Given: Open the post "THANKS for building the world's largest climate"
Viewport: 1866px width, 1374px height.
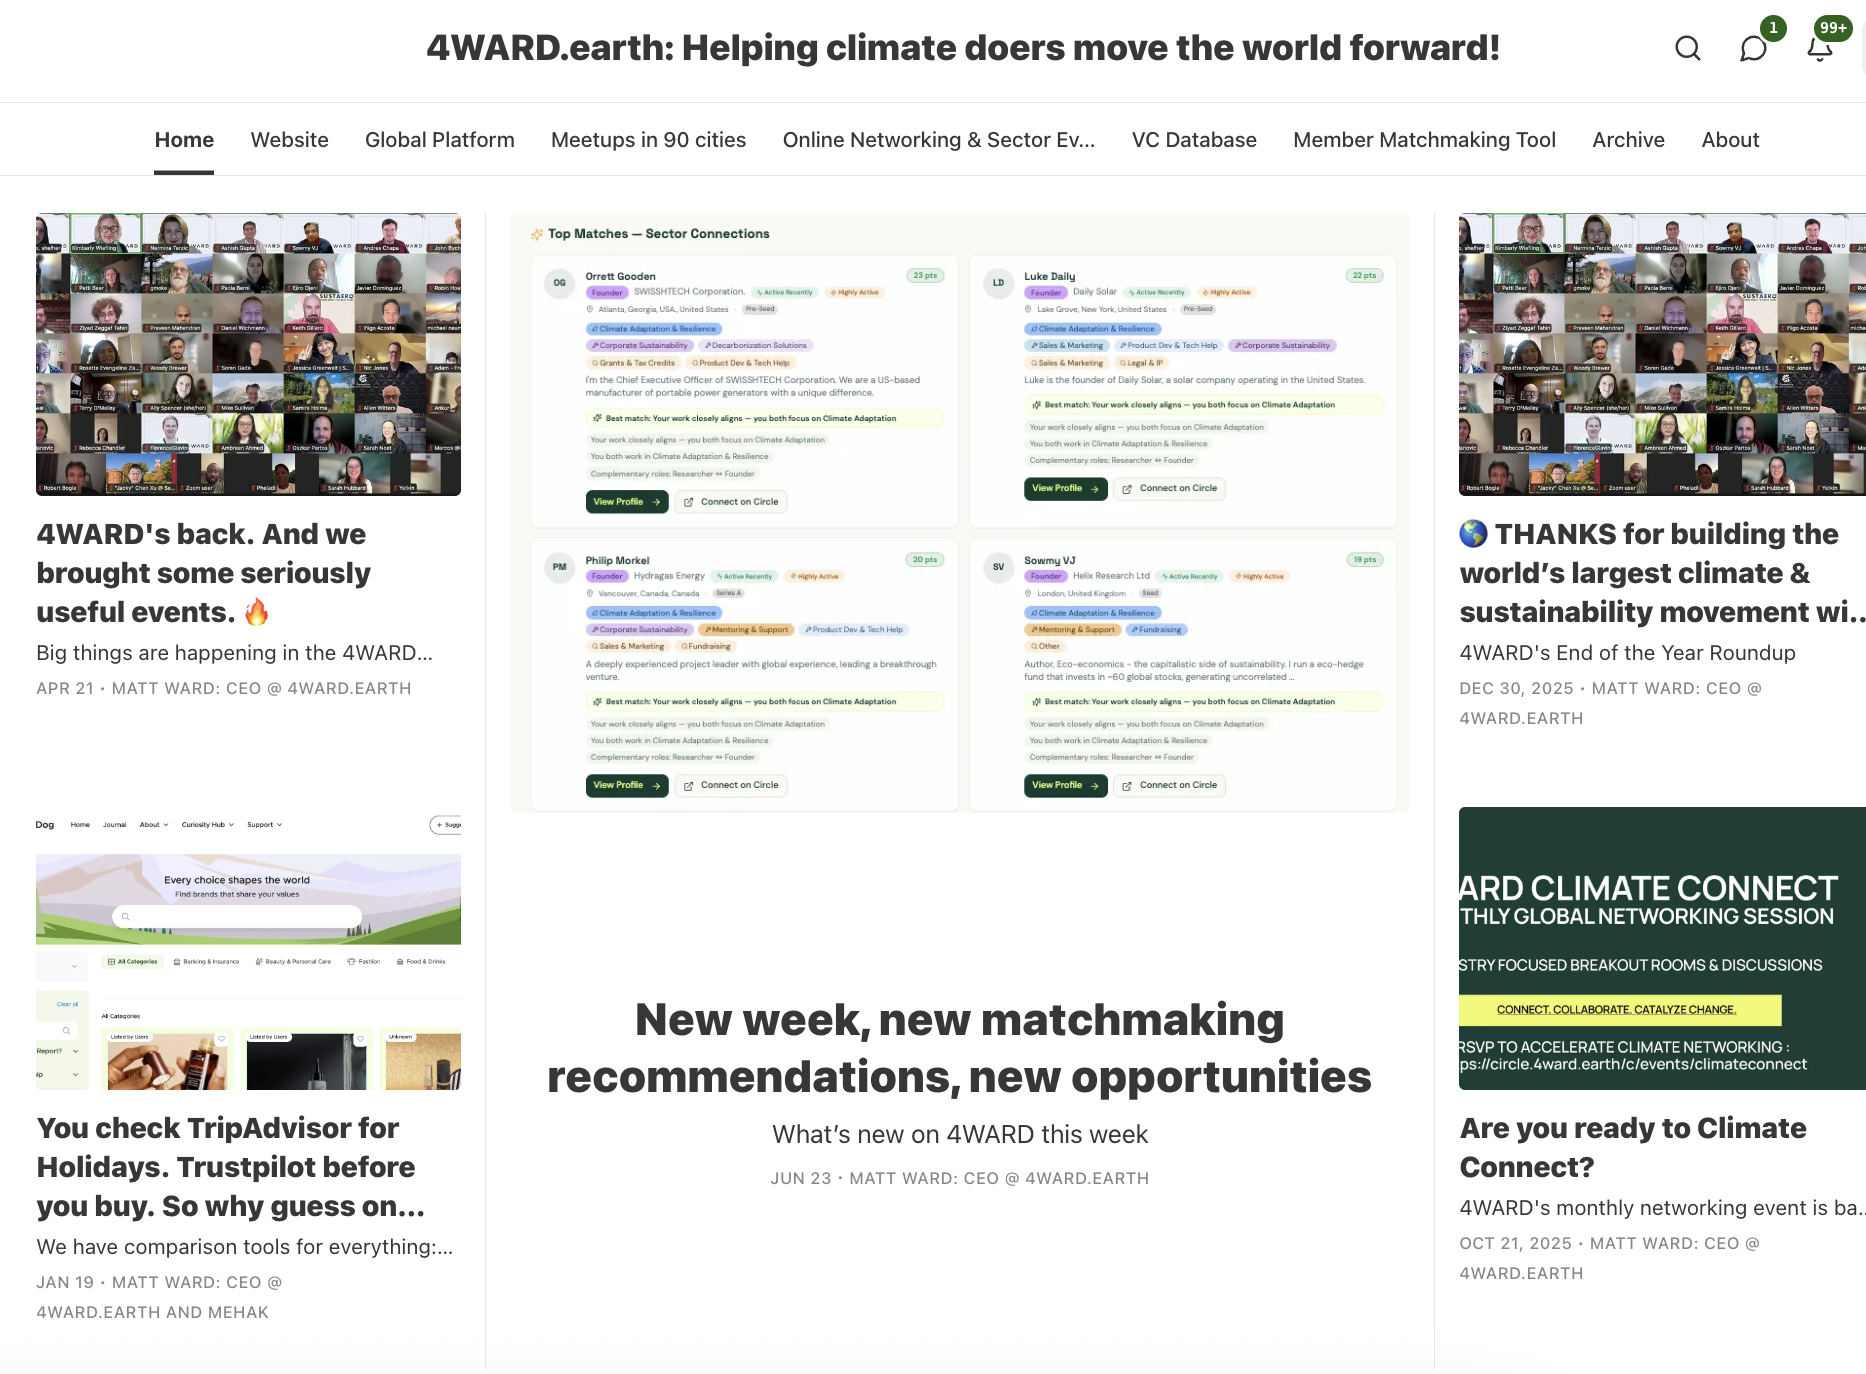Looking at the screenshot, I should pyautogui.click(x=1662, y=573).
